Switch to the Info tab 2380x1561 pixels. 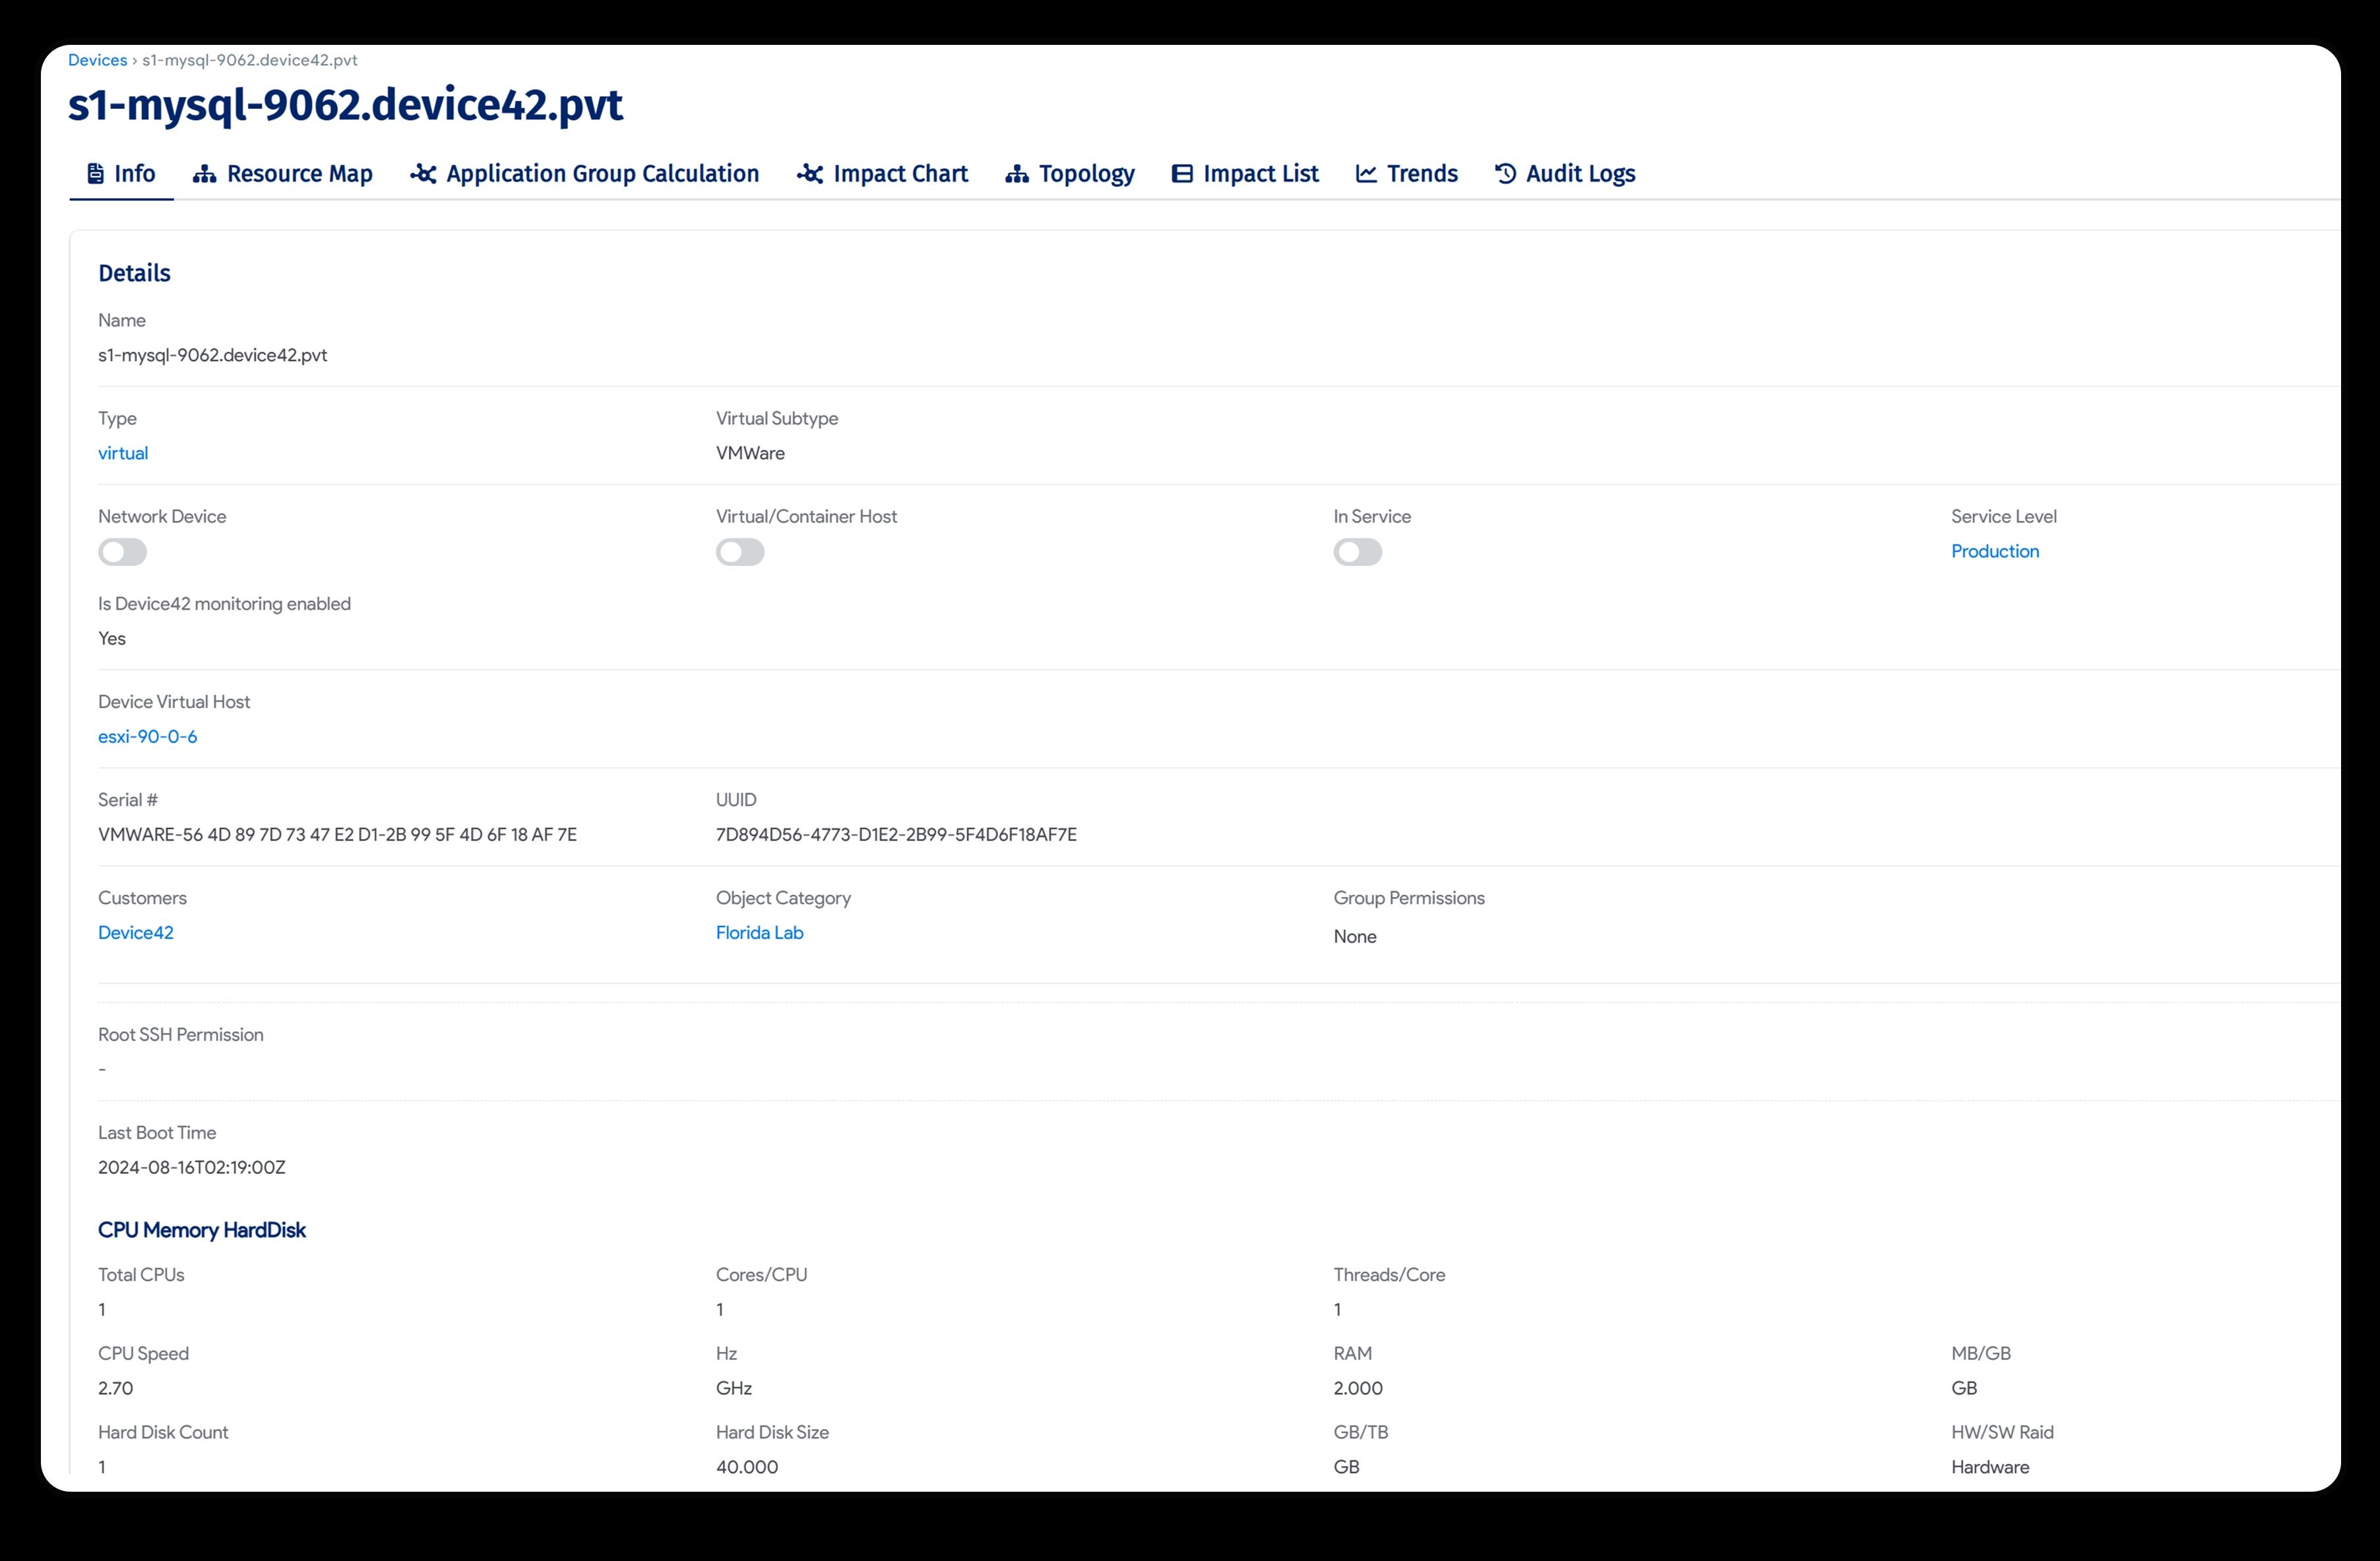[x=121, y=174]
